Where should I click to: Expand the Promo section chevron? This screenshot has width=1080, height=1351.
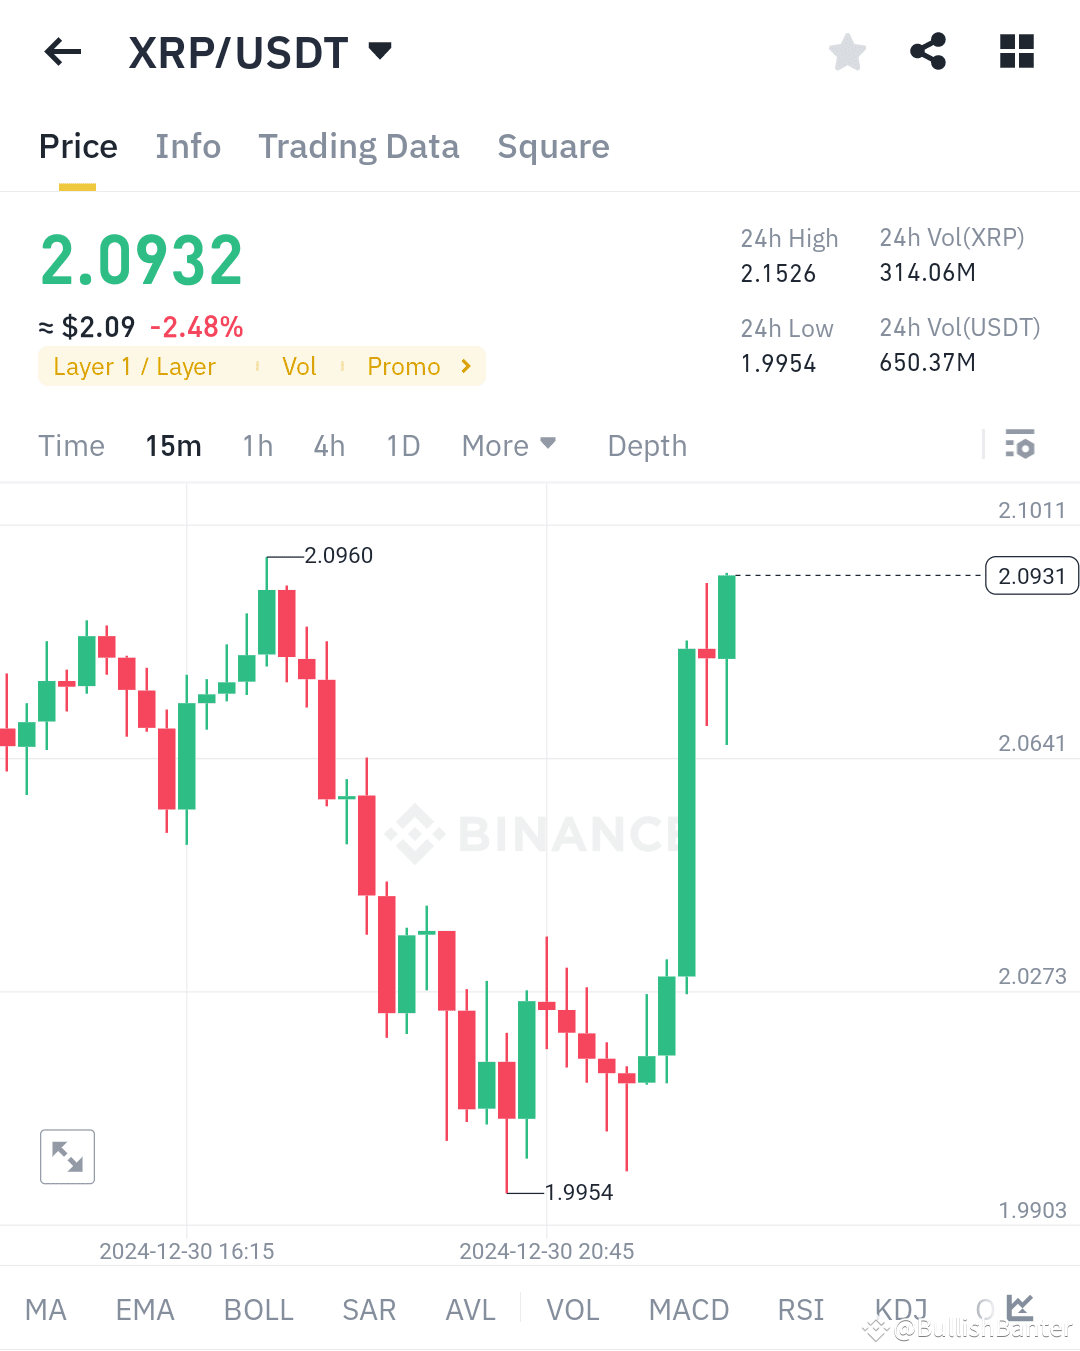[464, 366]
